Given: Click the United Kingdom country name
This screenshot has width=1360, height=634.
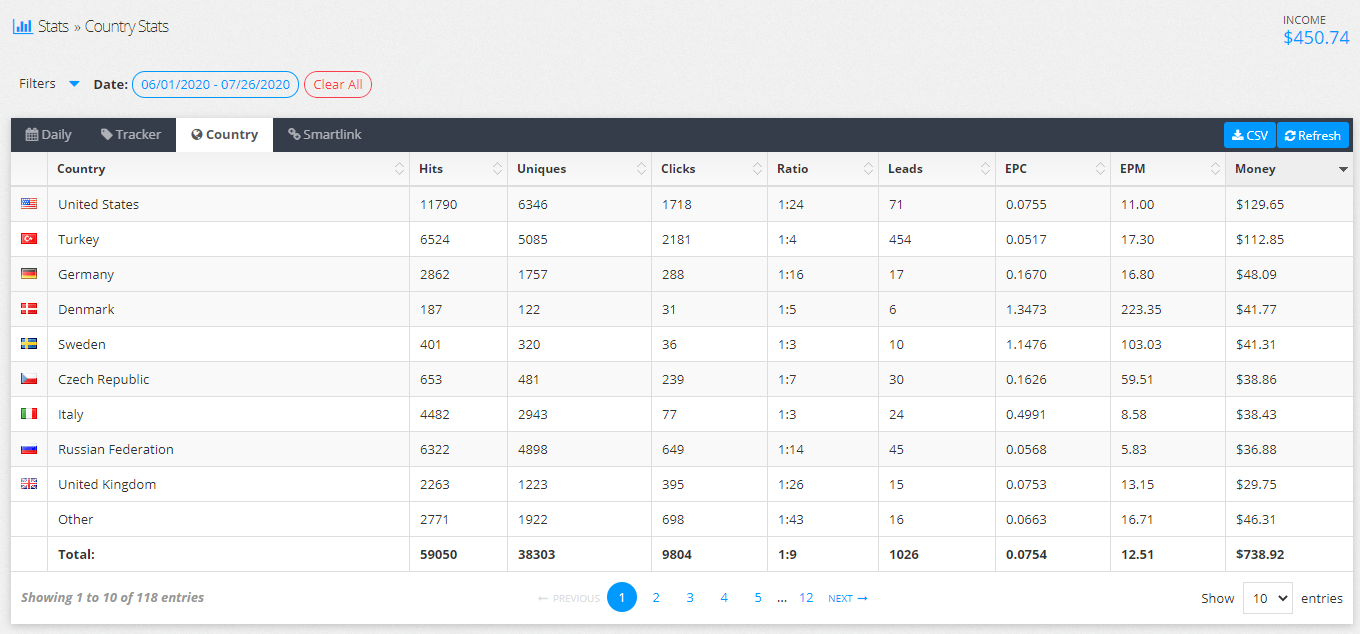Looking at the screenshot, I should point(107,484).
